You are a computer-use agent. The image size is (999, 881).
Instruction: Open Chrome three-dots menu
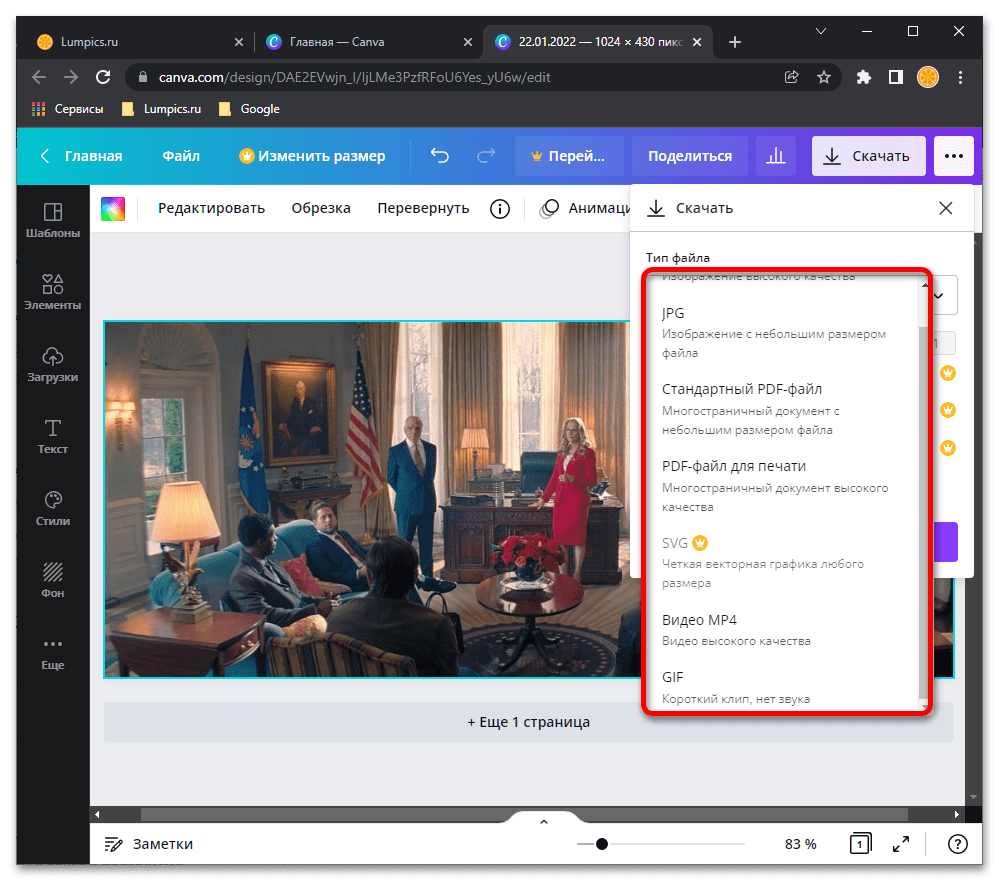(960, 77)
